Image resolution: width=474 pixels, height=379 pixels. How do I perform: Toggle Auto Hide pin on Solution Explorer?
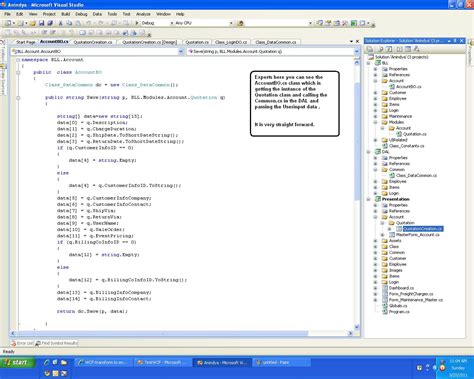click(455, 41)
